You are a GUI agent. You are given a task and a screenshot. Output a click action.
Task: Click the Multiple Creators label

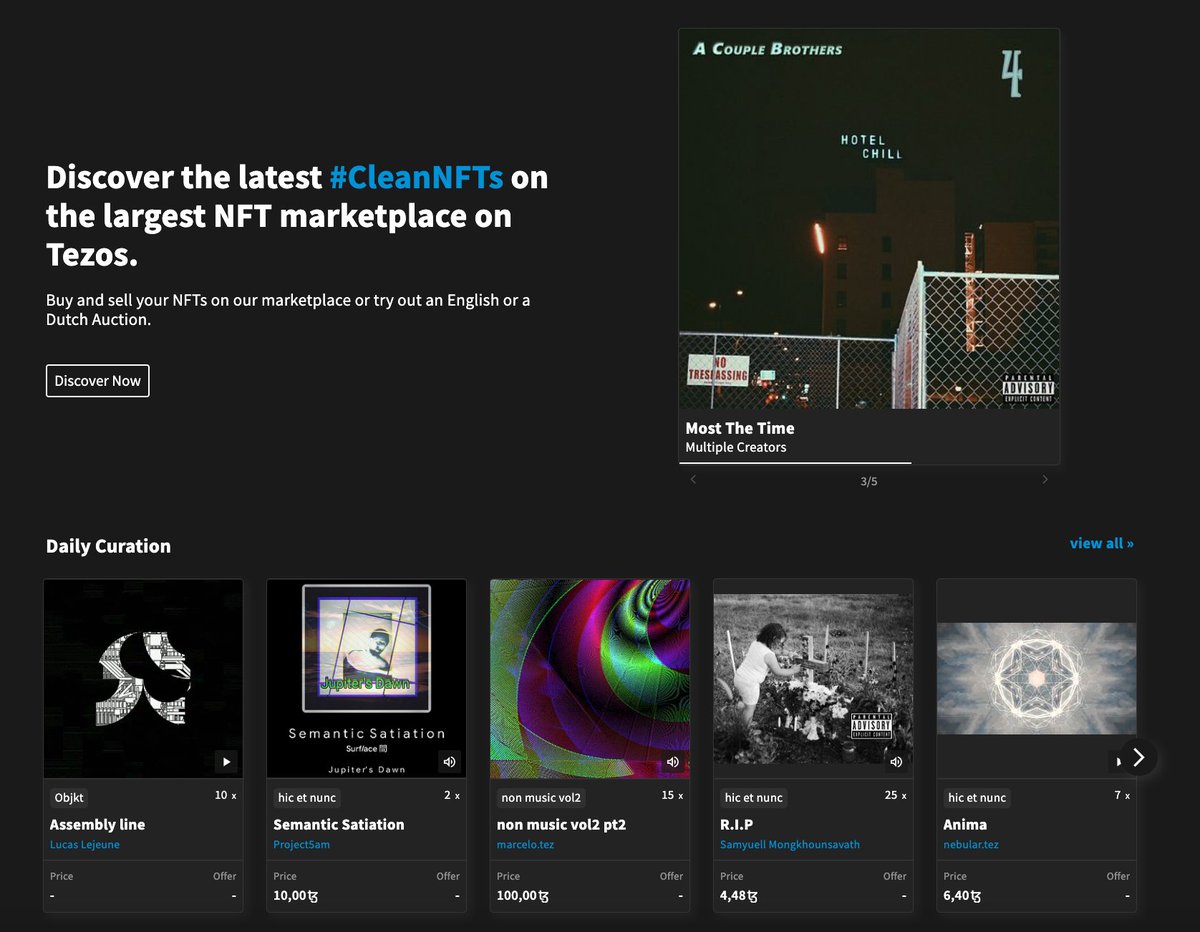(x=736, y=447)
